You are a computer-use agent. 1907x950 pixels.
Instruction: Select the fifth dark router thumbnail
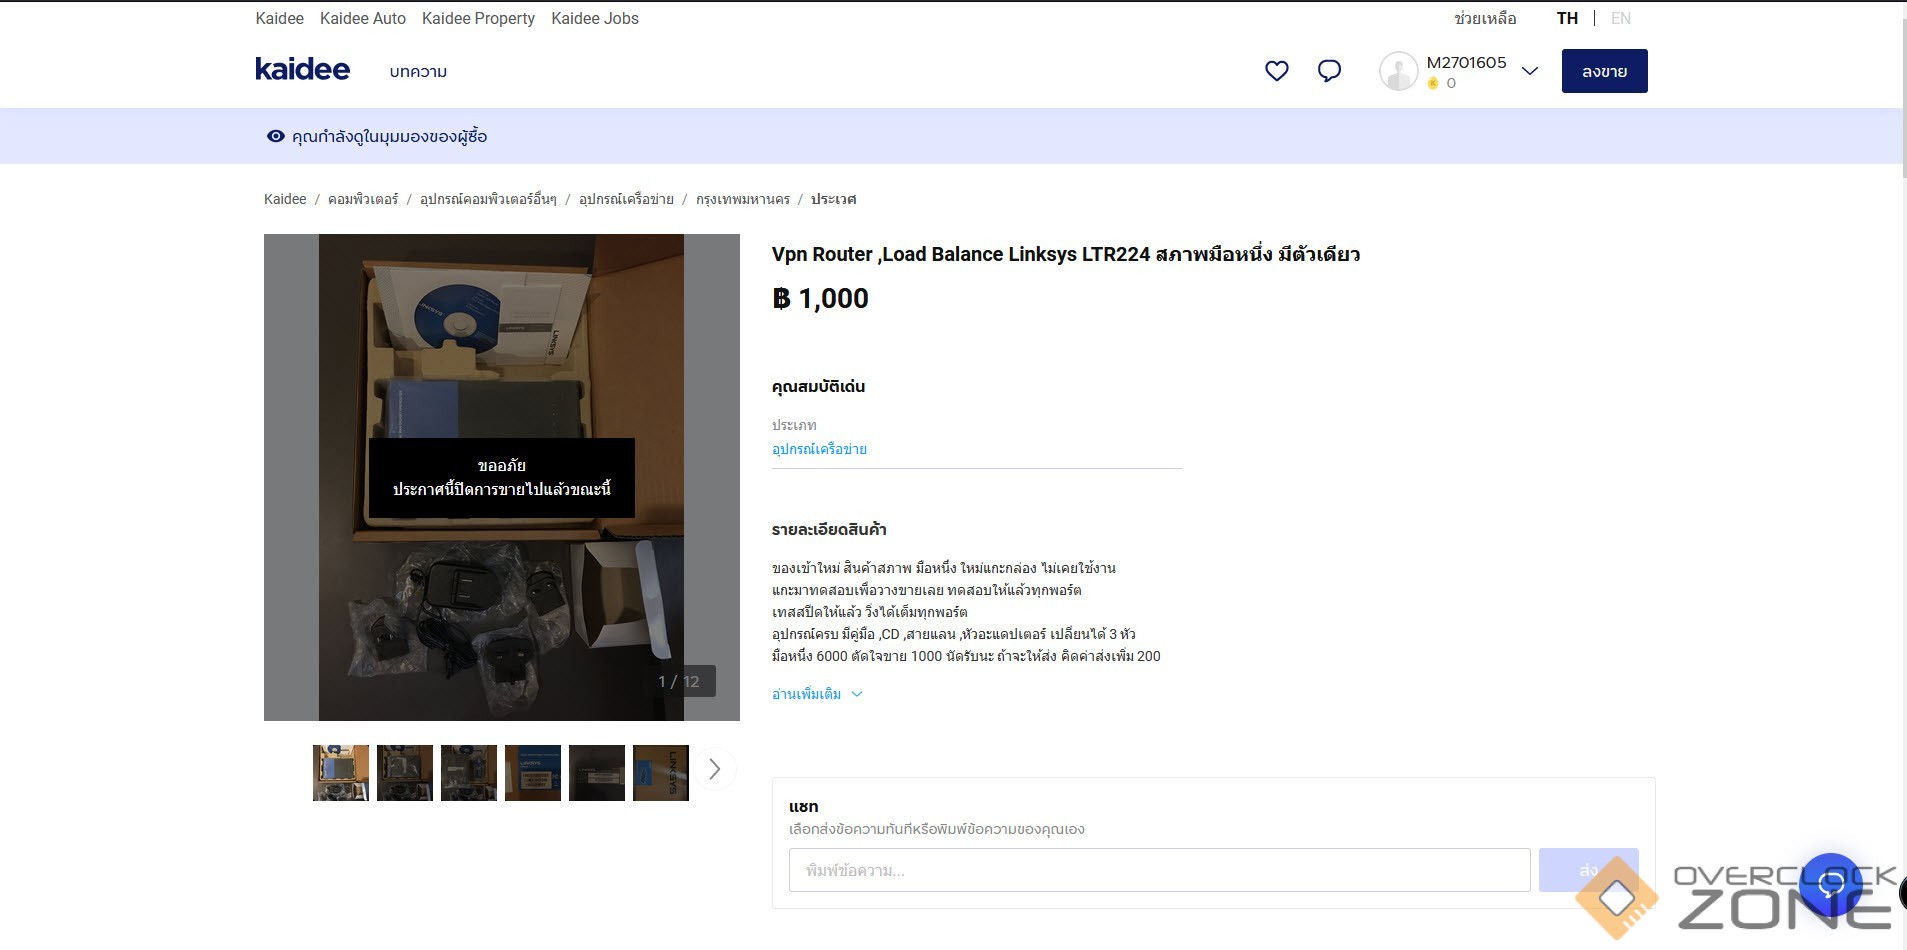597,773
